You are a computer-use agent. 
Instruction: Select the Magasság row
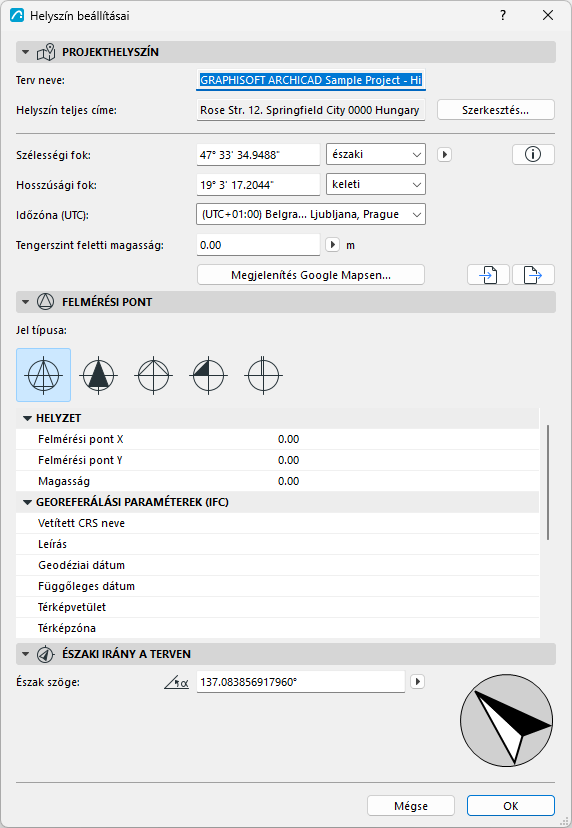[x=278, y=481]
